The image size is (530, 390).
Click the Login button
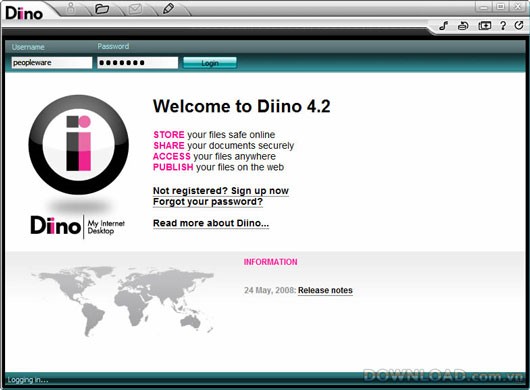coord(210,63)
